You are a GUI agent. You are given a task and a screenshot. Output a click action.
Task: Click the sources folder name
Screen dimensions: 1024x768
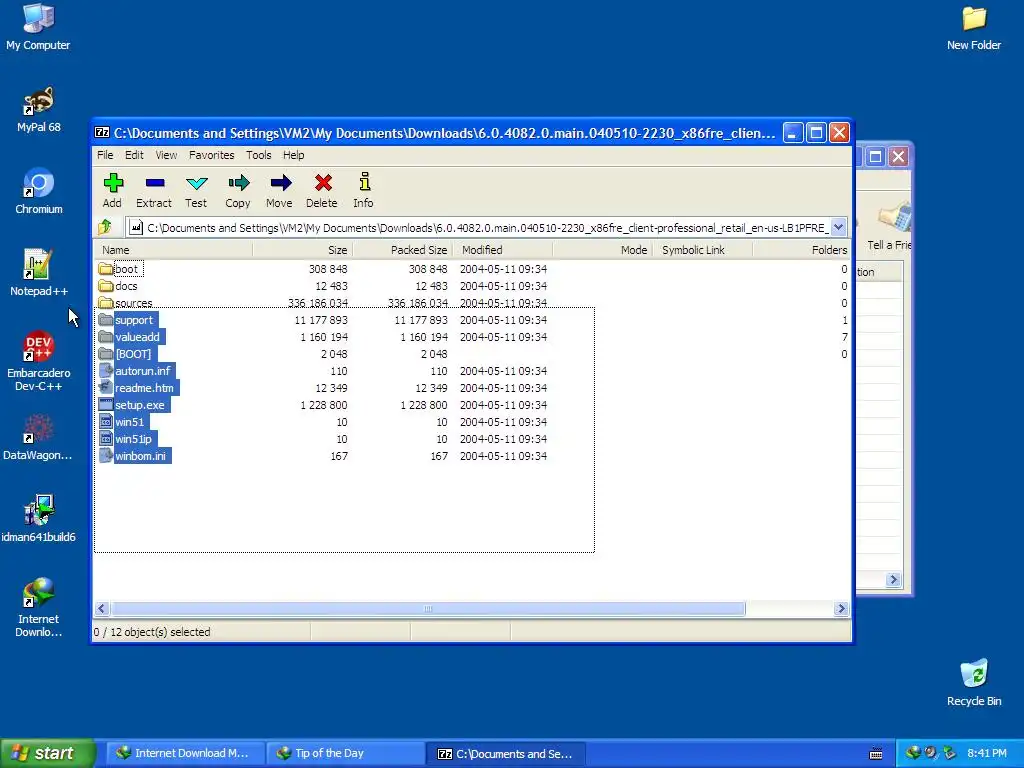pos(134,303)
